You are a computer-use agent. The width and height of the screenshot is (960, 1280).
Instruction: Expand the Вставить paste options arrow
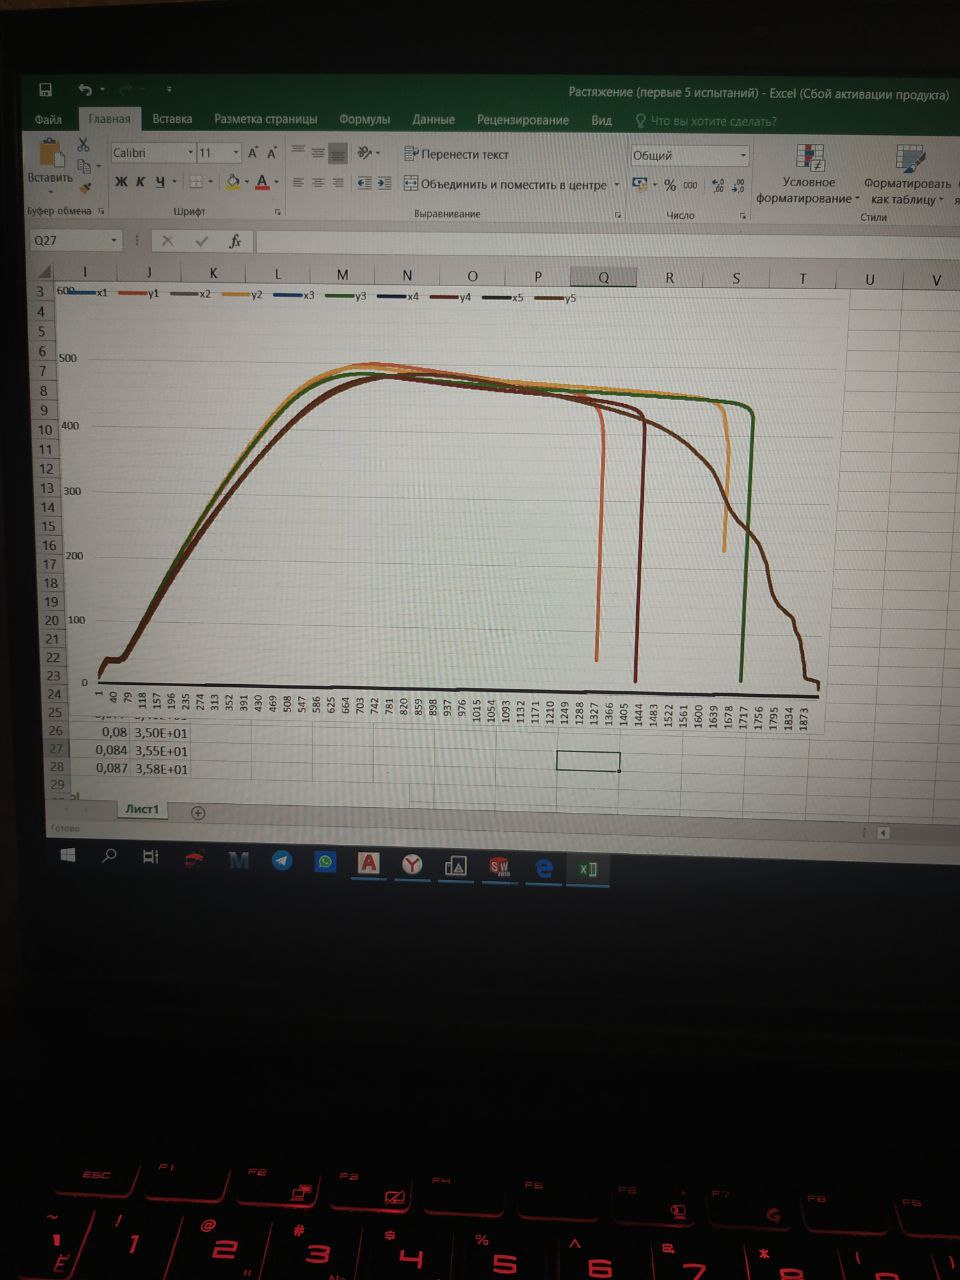pyautogui.click(x=50, y=191)
